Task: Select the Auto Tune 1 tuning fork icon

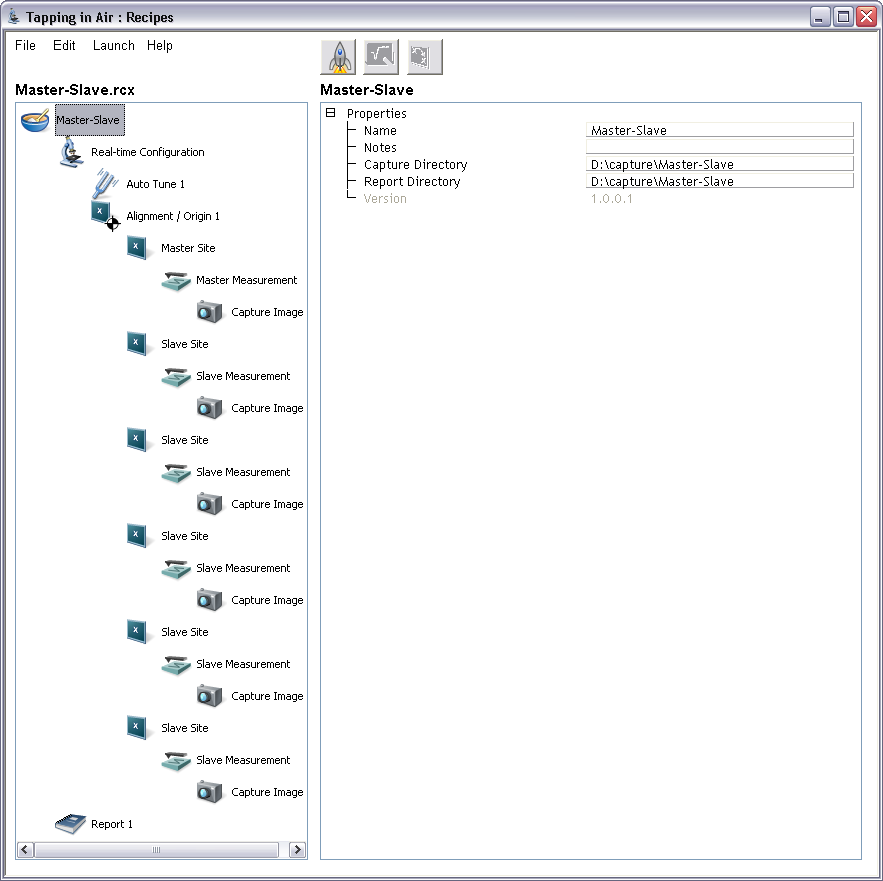Action: point(105,184)
